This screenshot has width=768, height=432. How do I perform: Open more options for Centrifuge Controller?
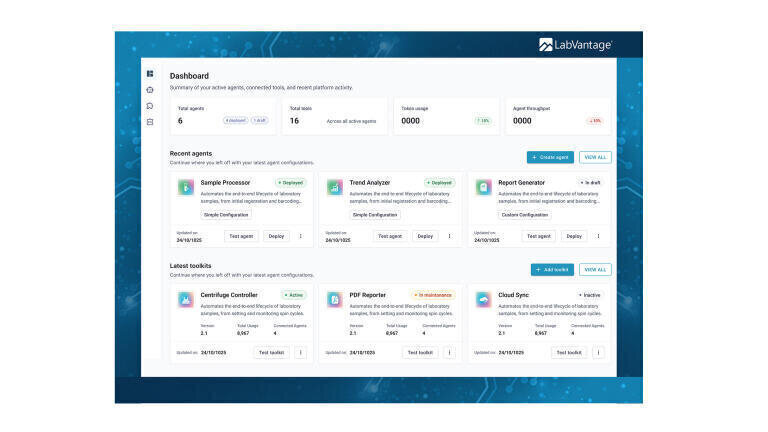pos(301,353)
